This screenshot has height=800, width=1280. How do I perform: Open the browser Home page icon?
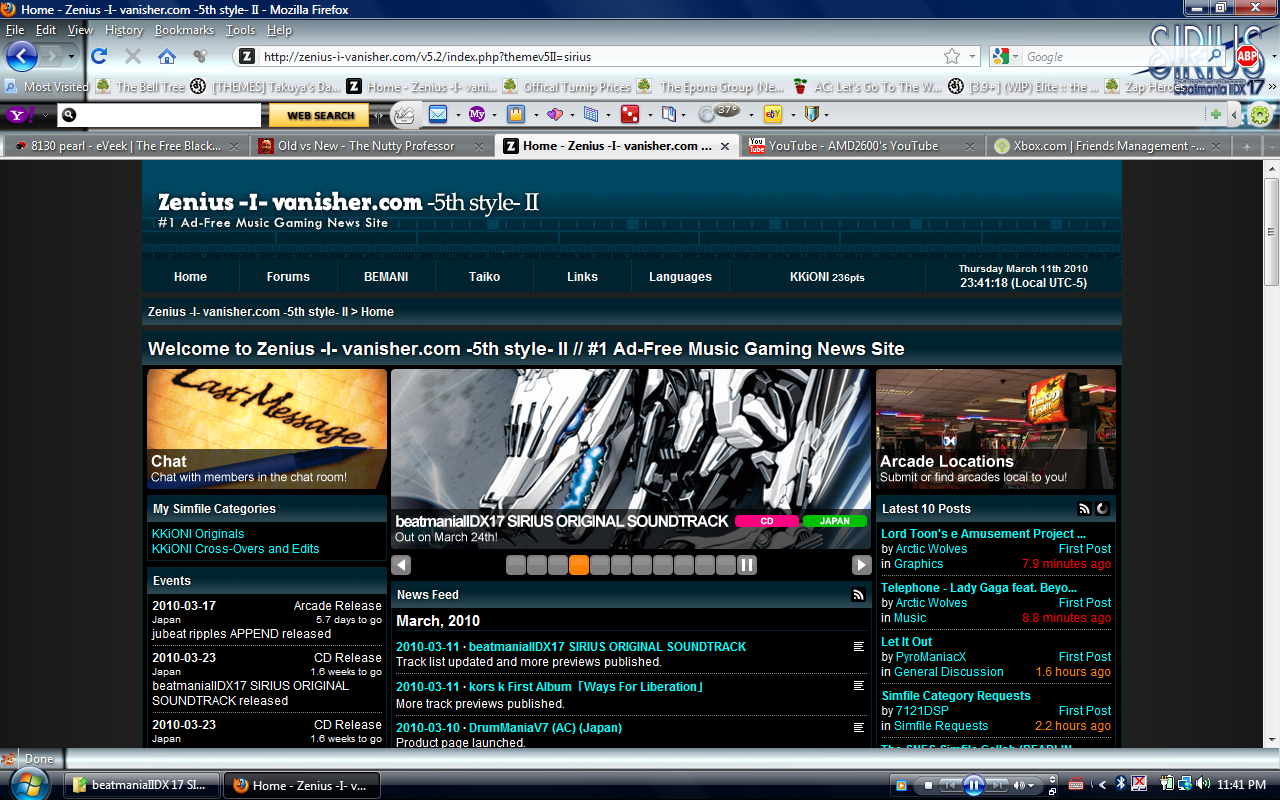(167, 56)
